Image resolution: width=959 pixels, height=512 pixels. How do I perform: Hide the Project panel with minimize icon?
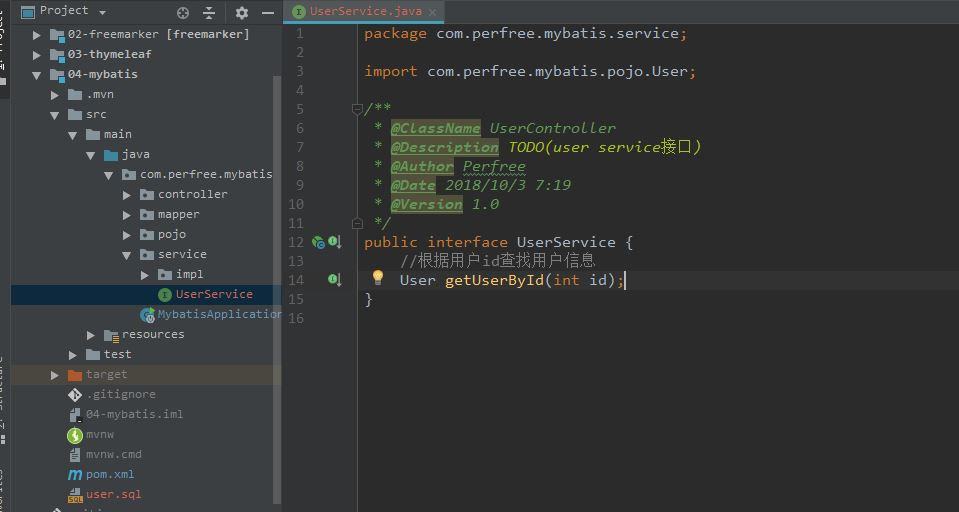click(x=268, y=12)
